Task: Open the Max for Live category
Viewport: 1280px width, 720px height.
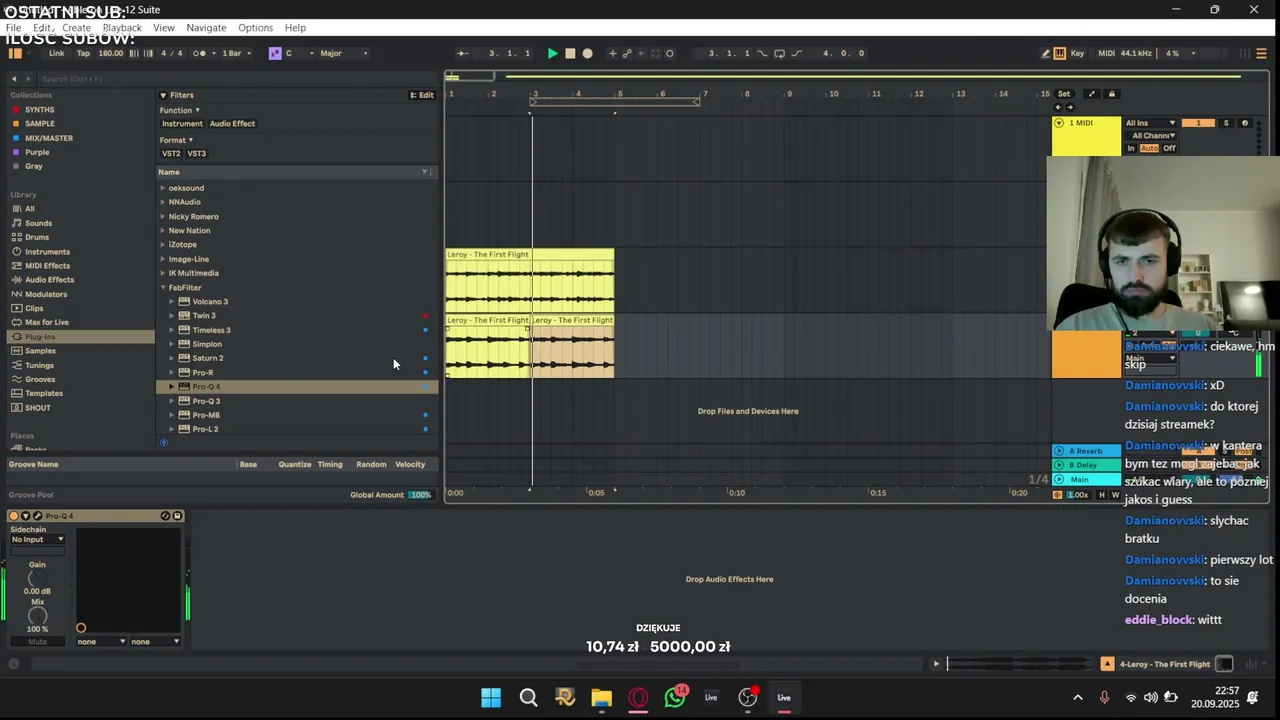Action: click(x=46, y=322)
